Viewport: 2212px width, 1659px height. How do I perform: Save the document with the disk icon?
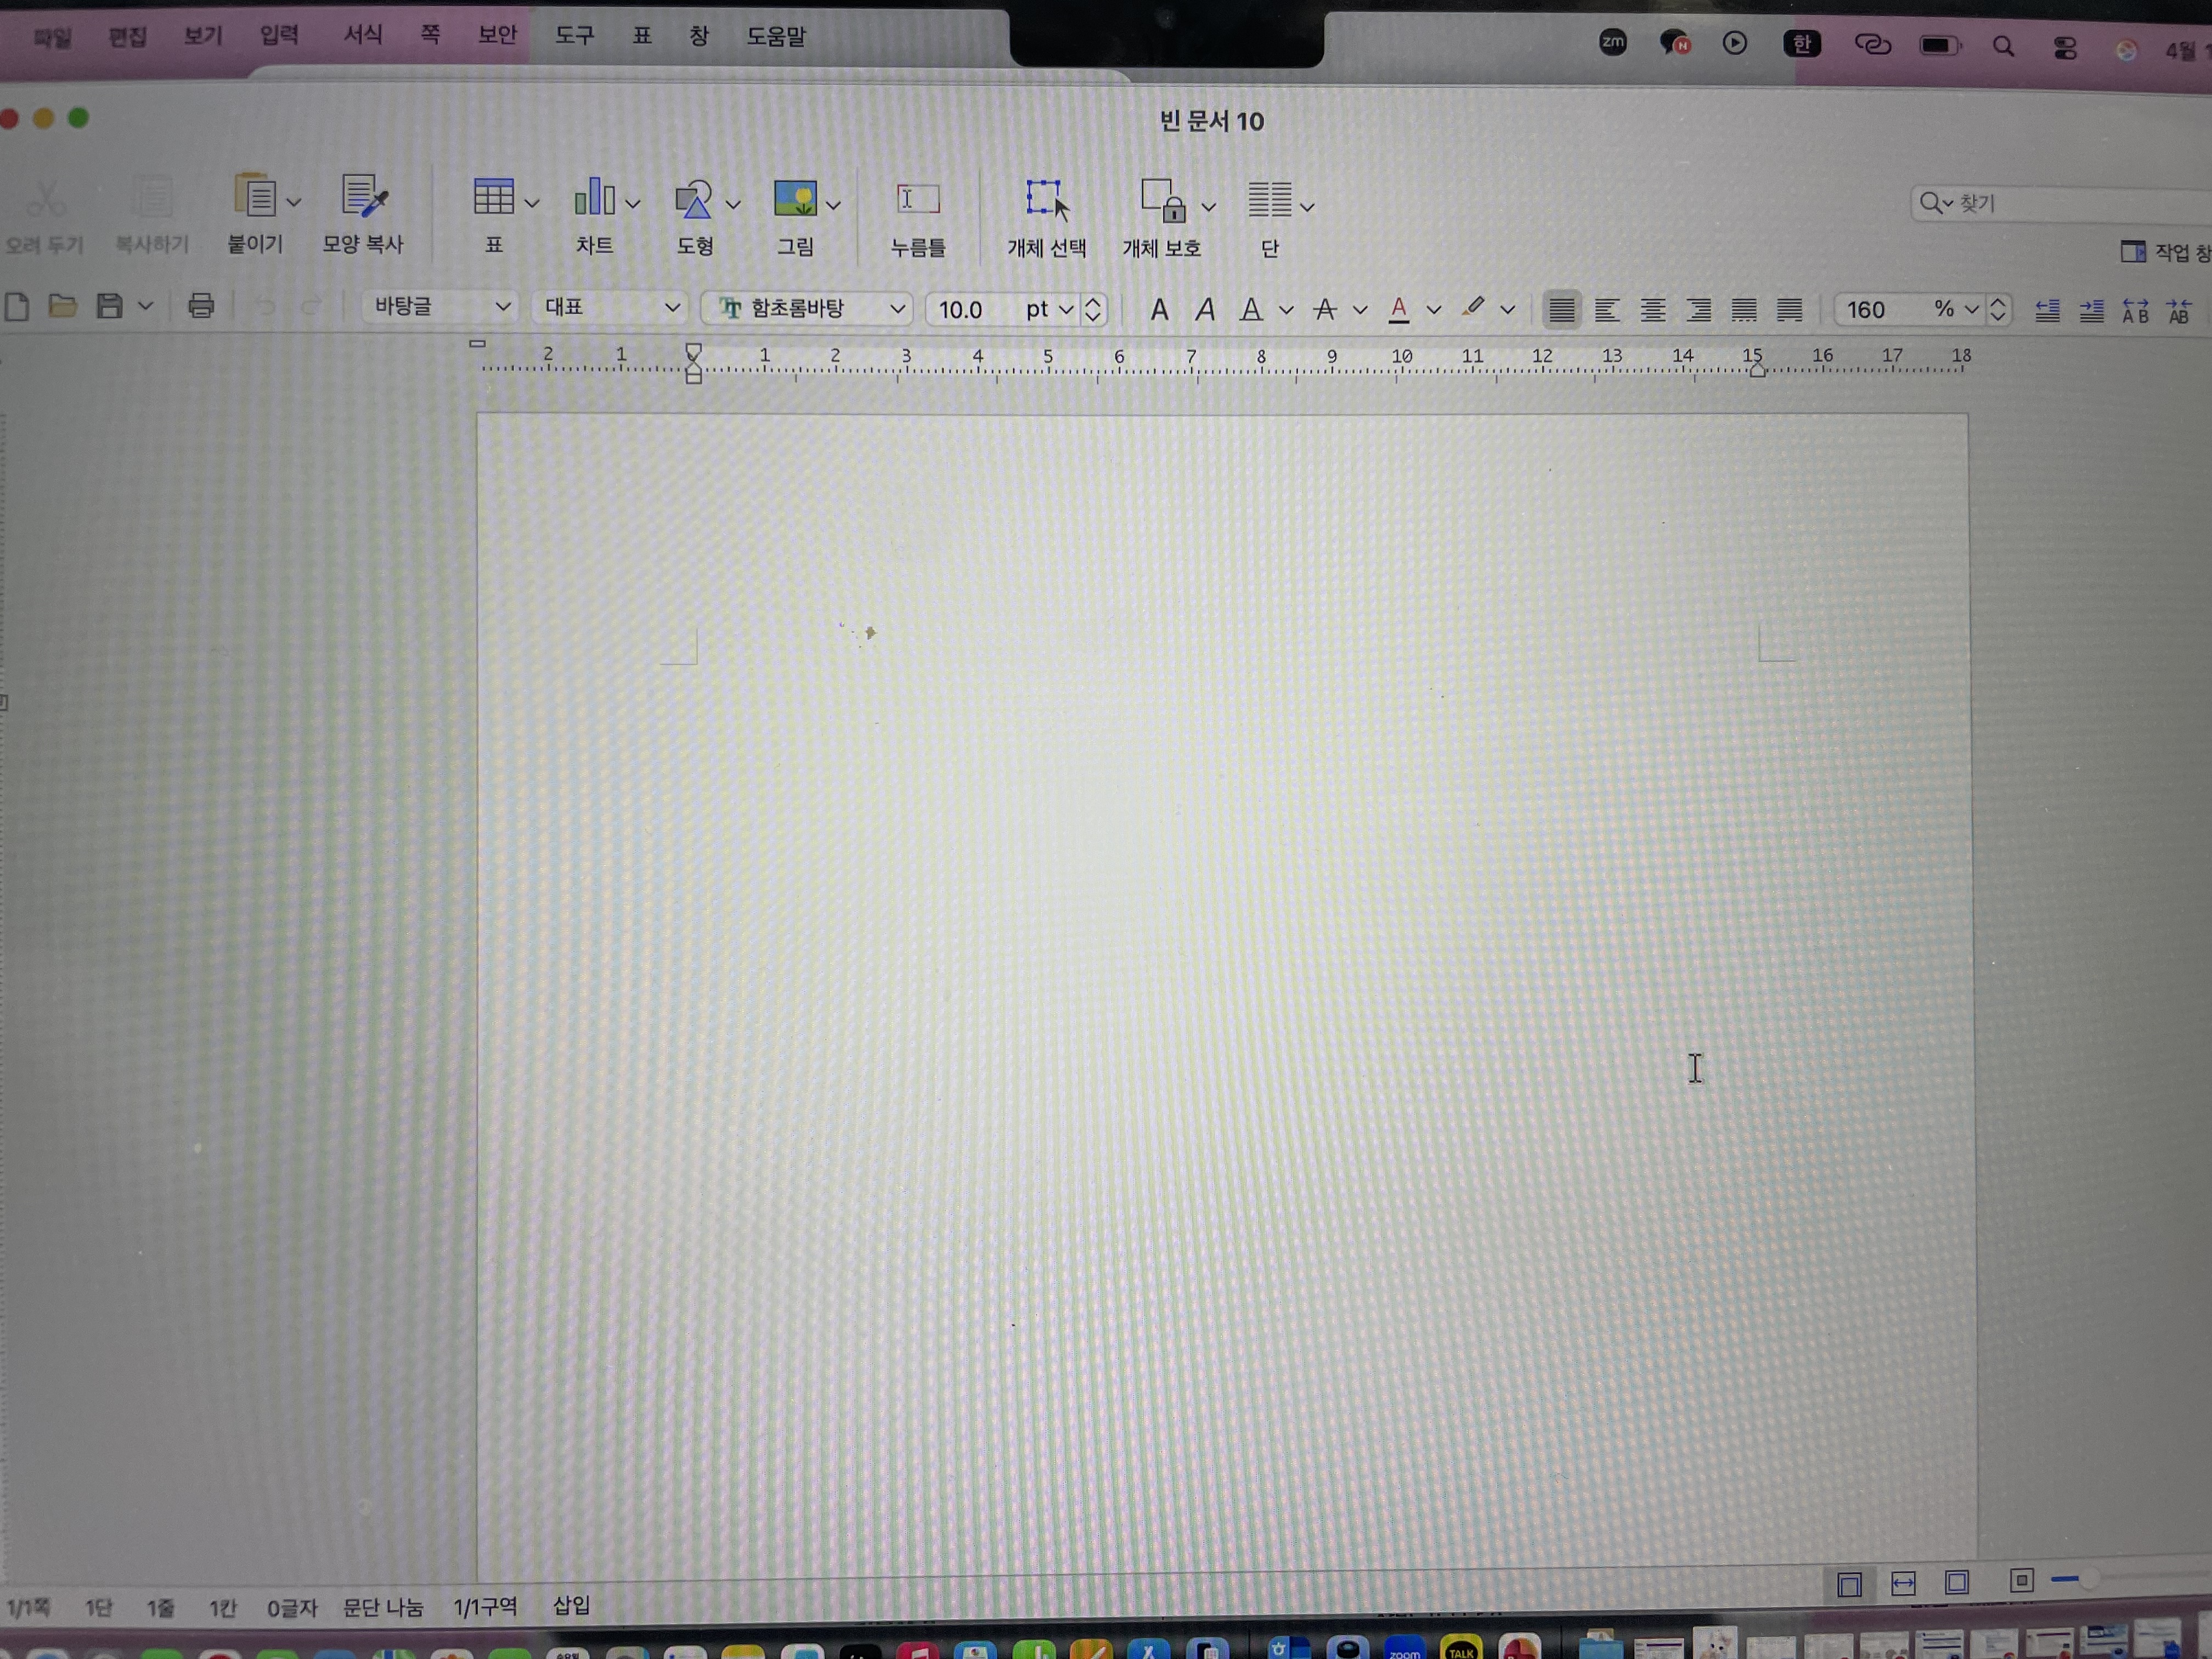pos(109,305)
